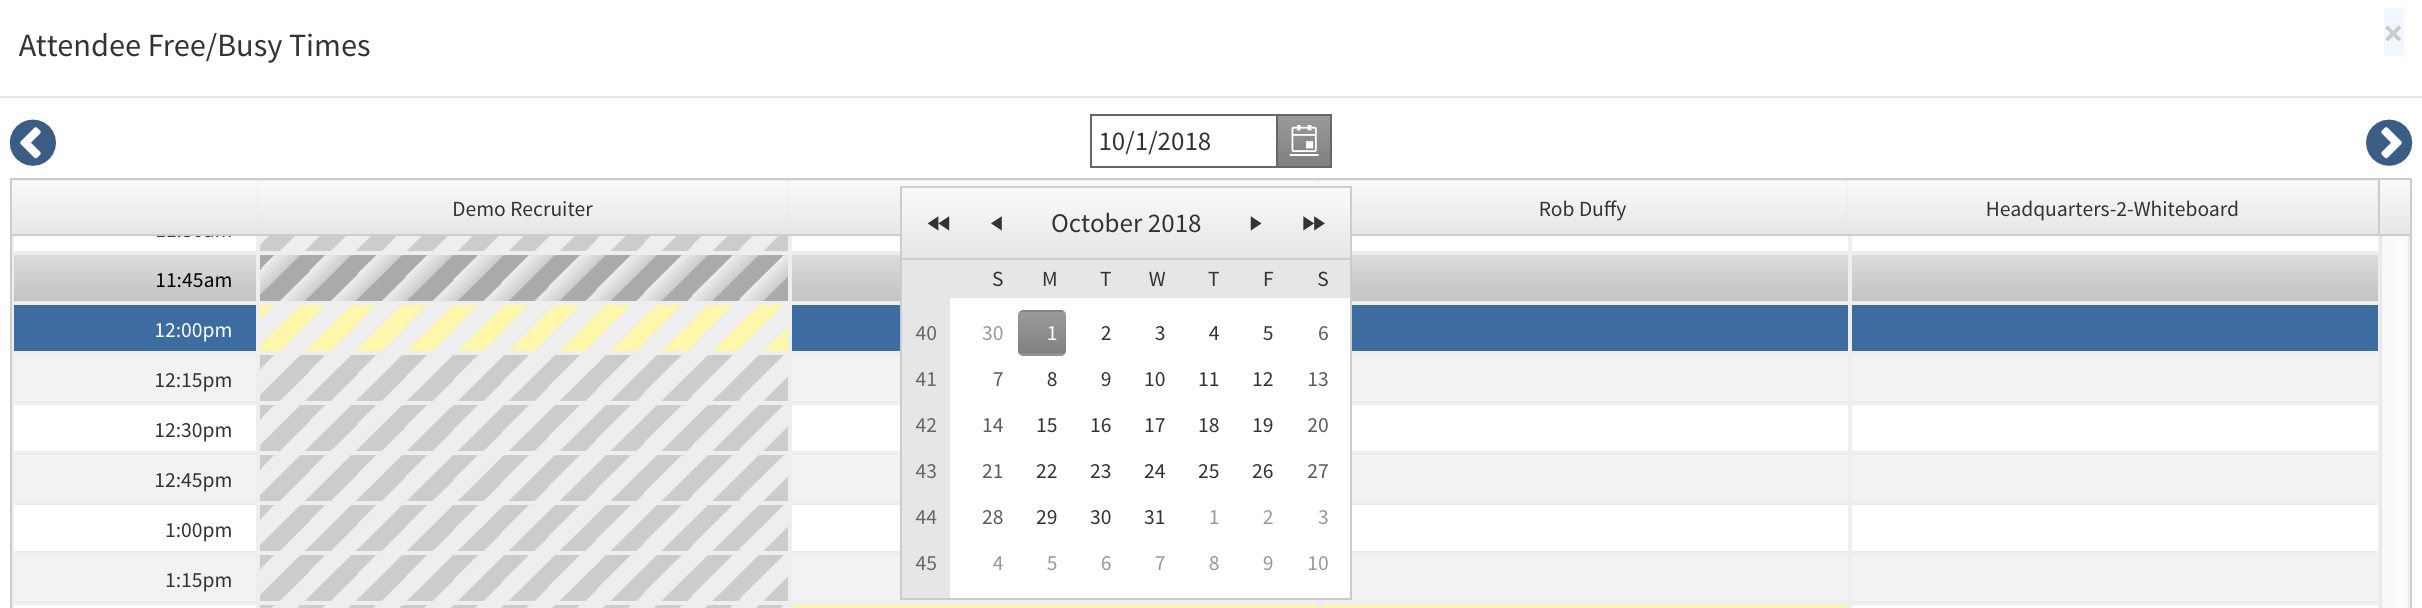Go to September using single left arrow
Image resolution: width=2422 pixels, height=608 pixels.
pyautogui.click(x=998, y=223)
